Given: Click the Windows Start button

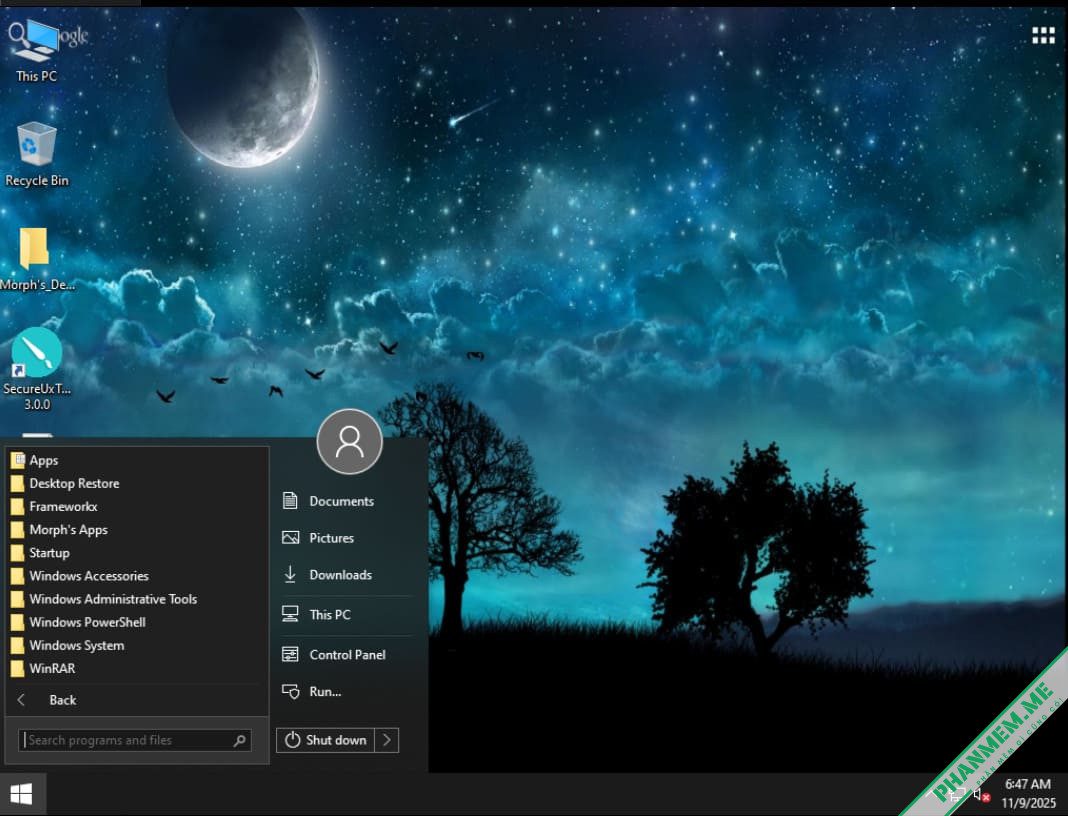Looking at the screenshot, I should [22, 794].
